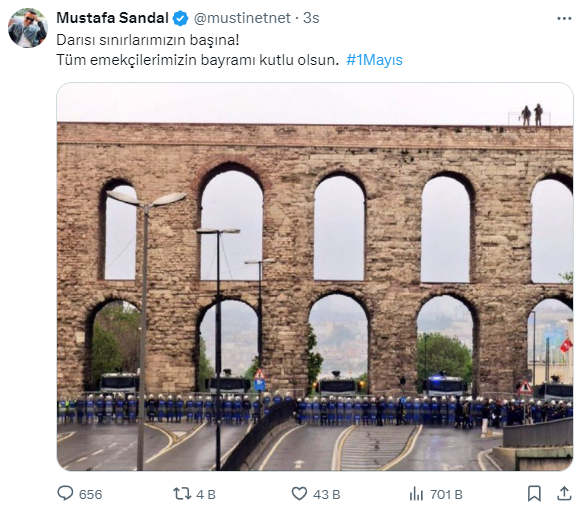
Task: Click the retweet arrows icon
Action: click(182, 494)
